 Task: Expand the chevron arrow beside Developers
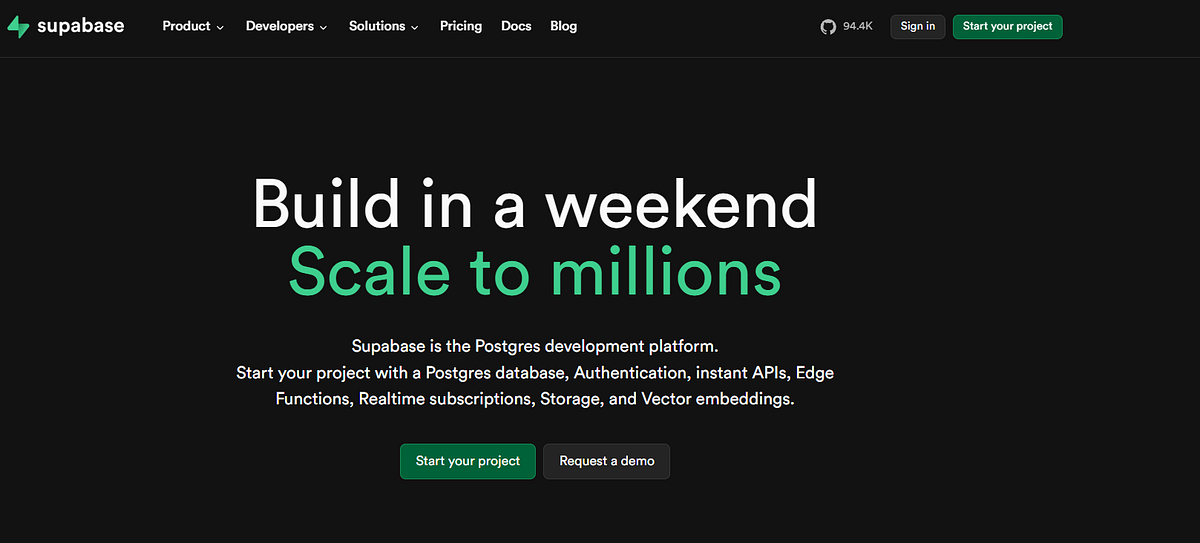click(x=323, y=27)
